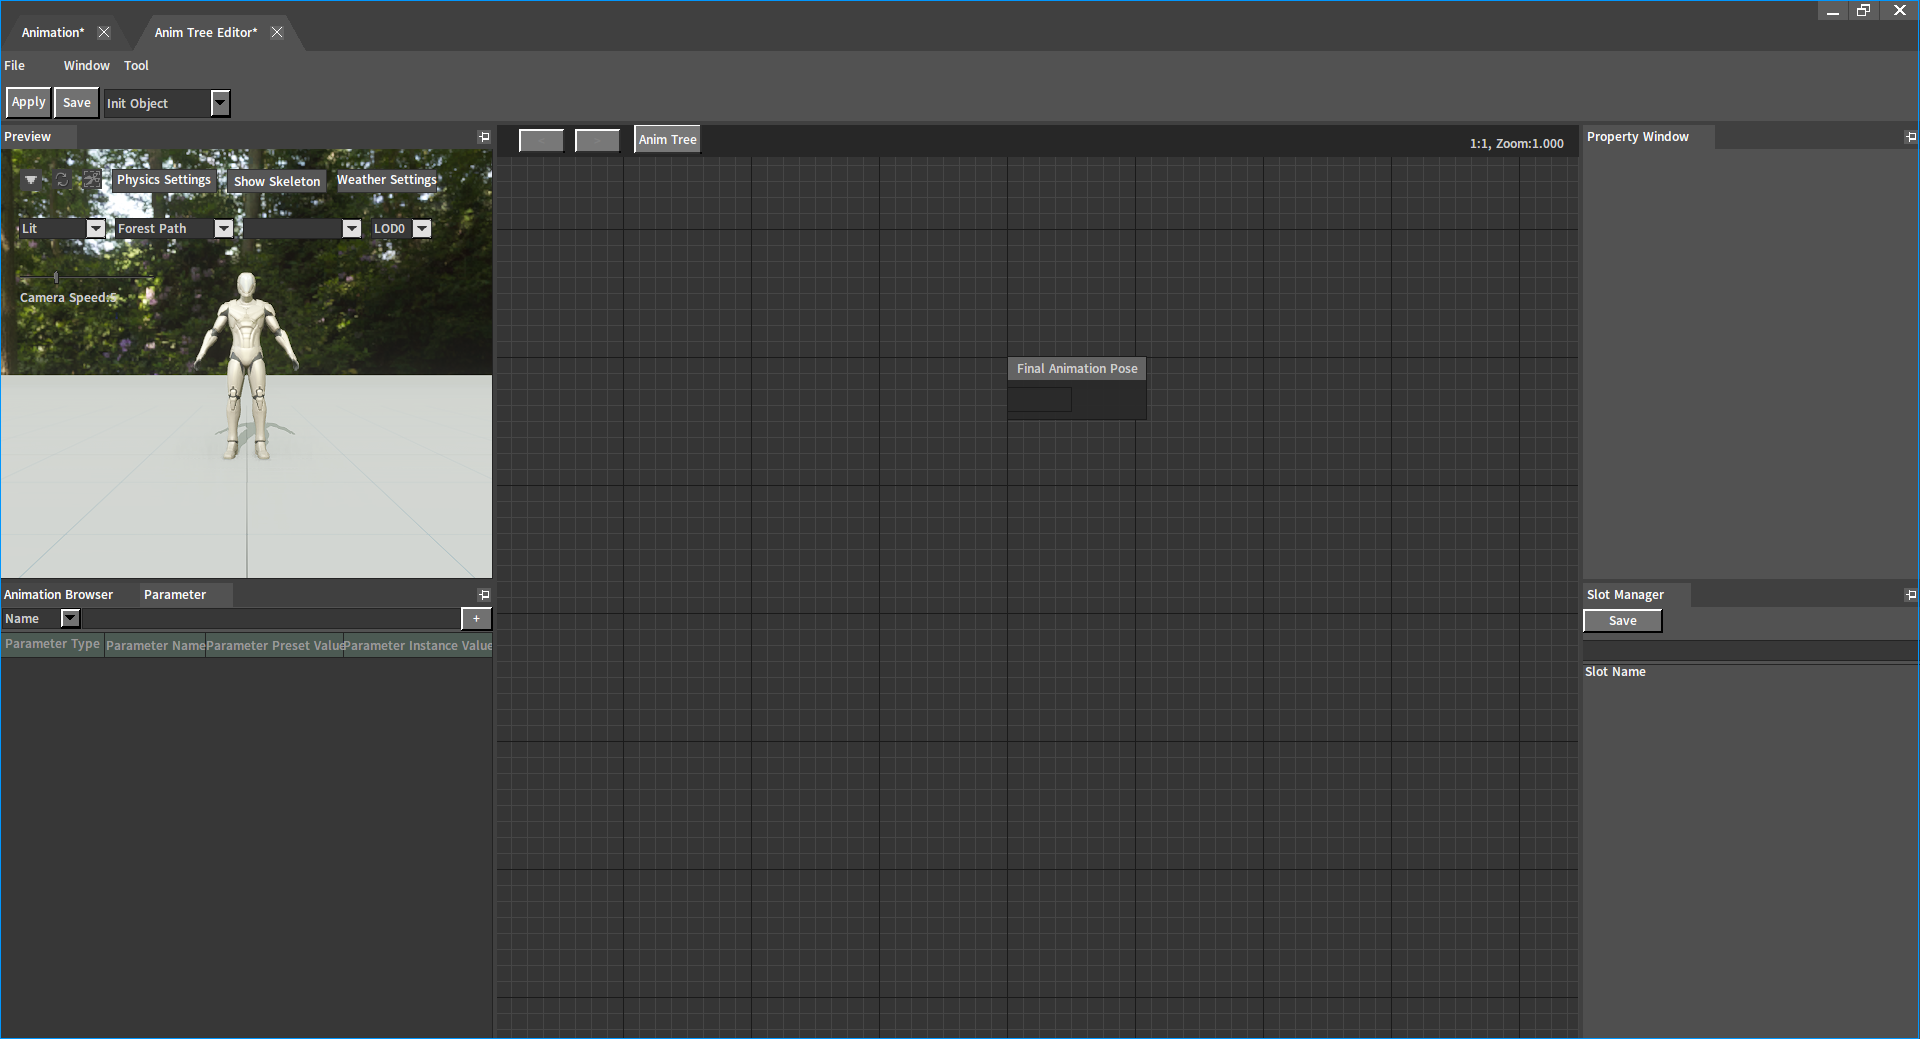Toggle Show Skeleton in the preview
This screenshot has height=1039, width=1920.
click(277, 181)
